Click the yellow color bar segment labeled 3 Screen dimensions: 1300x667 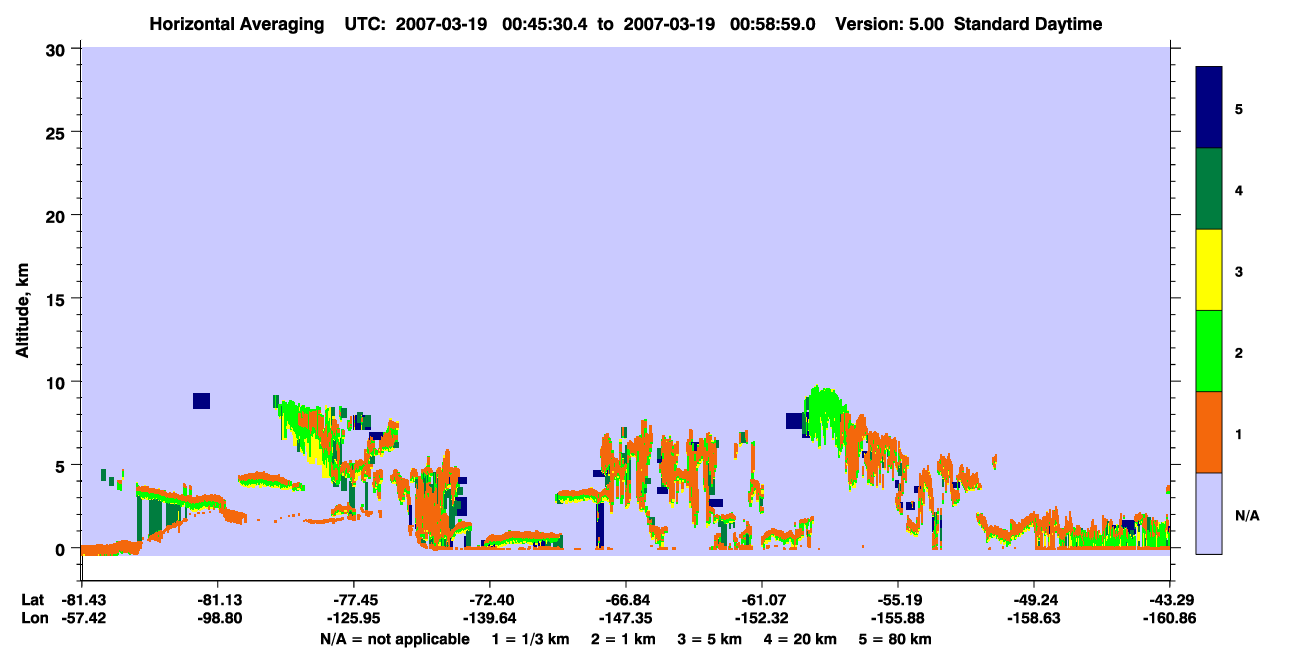(1209, 270)
